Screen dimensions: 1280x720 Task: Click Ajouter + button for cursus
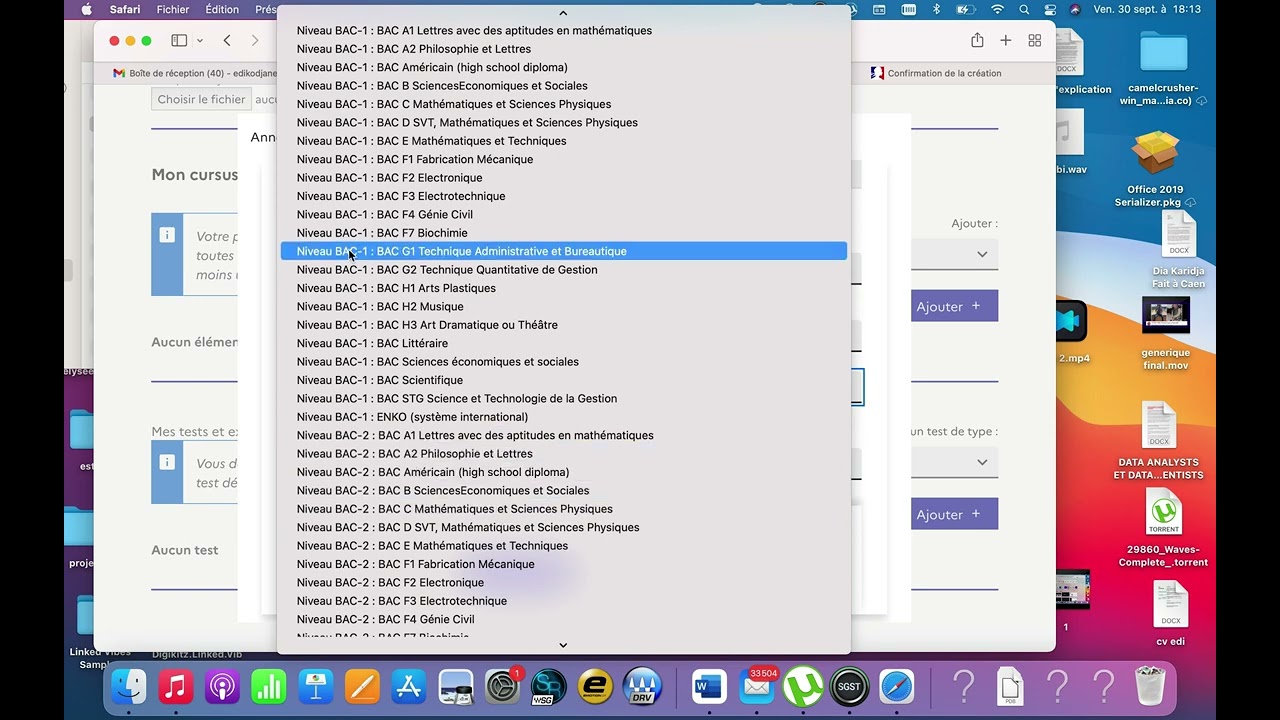tap(955, 306)
